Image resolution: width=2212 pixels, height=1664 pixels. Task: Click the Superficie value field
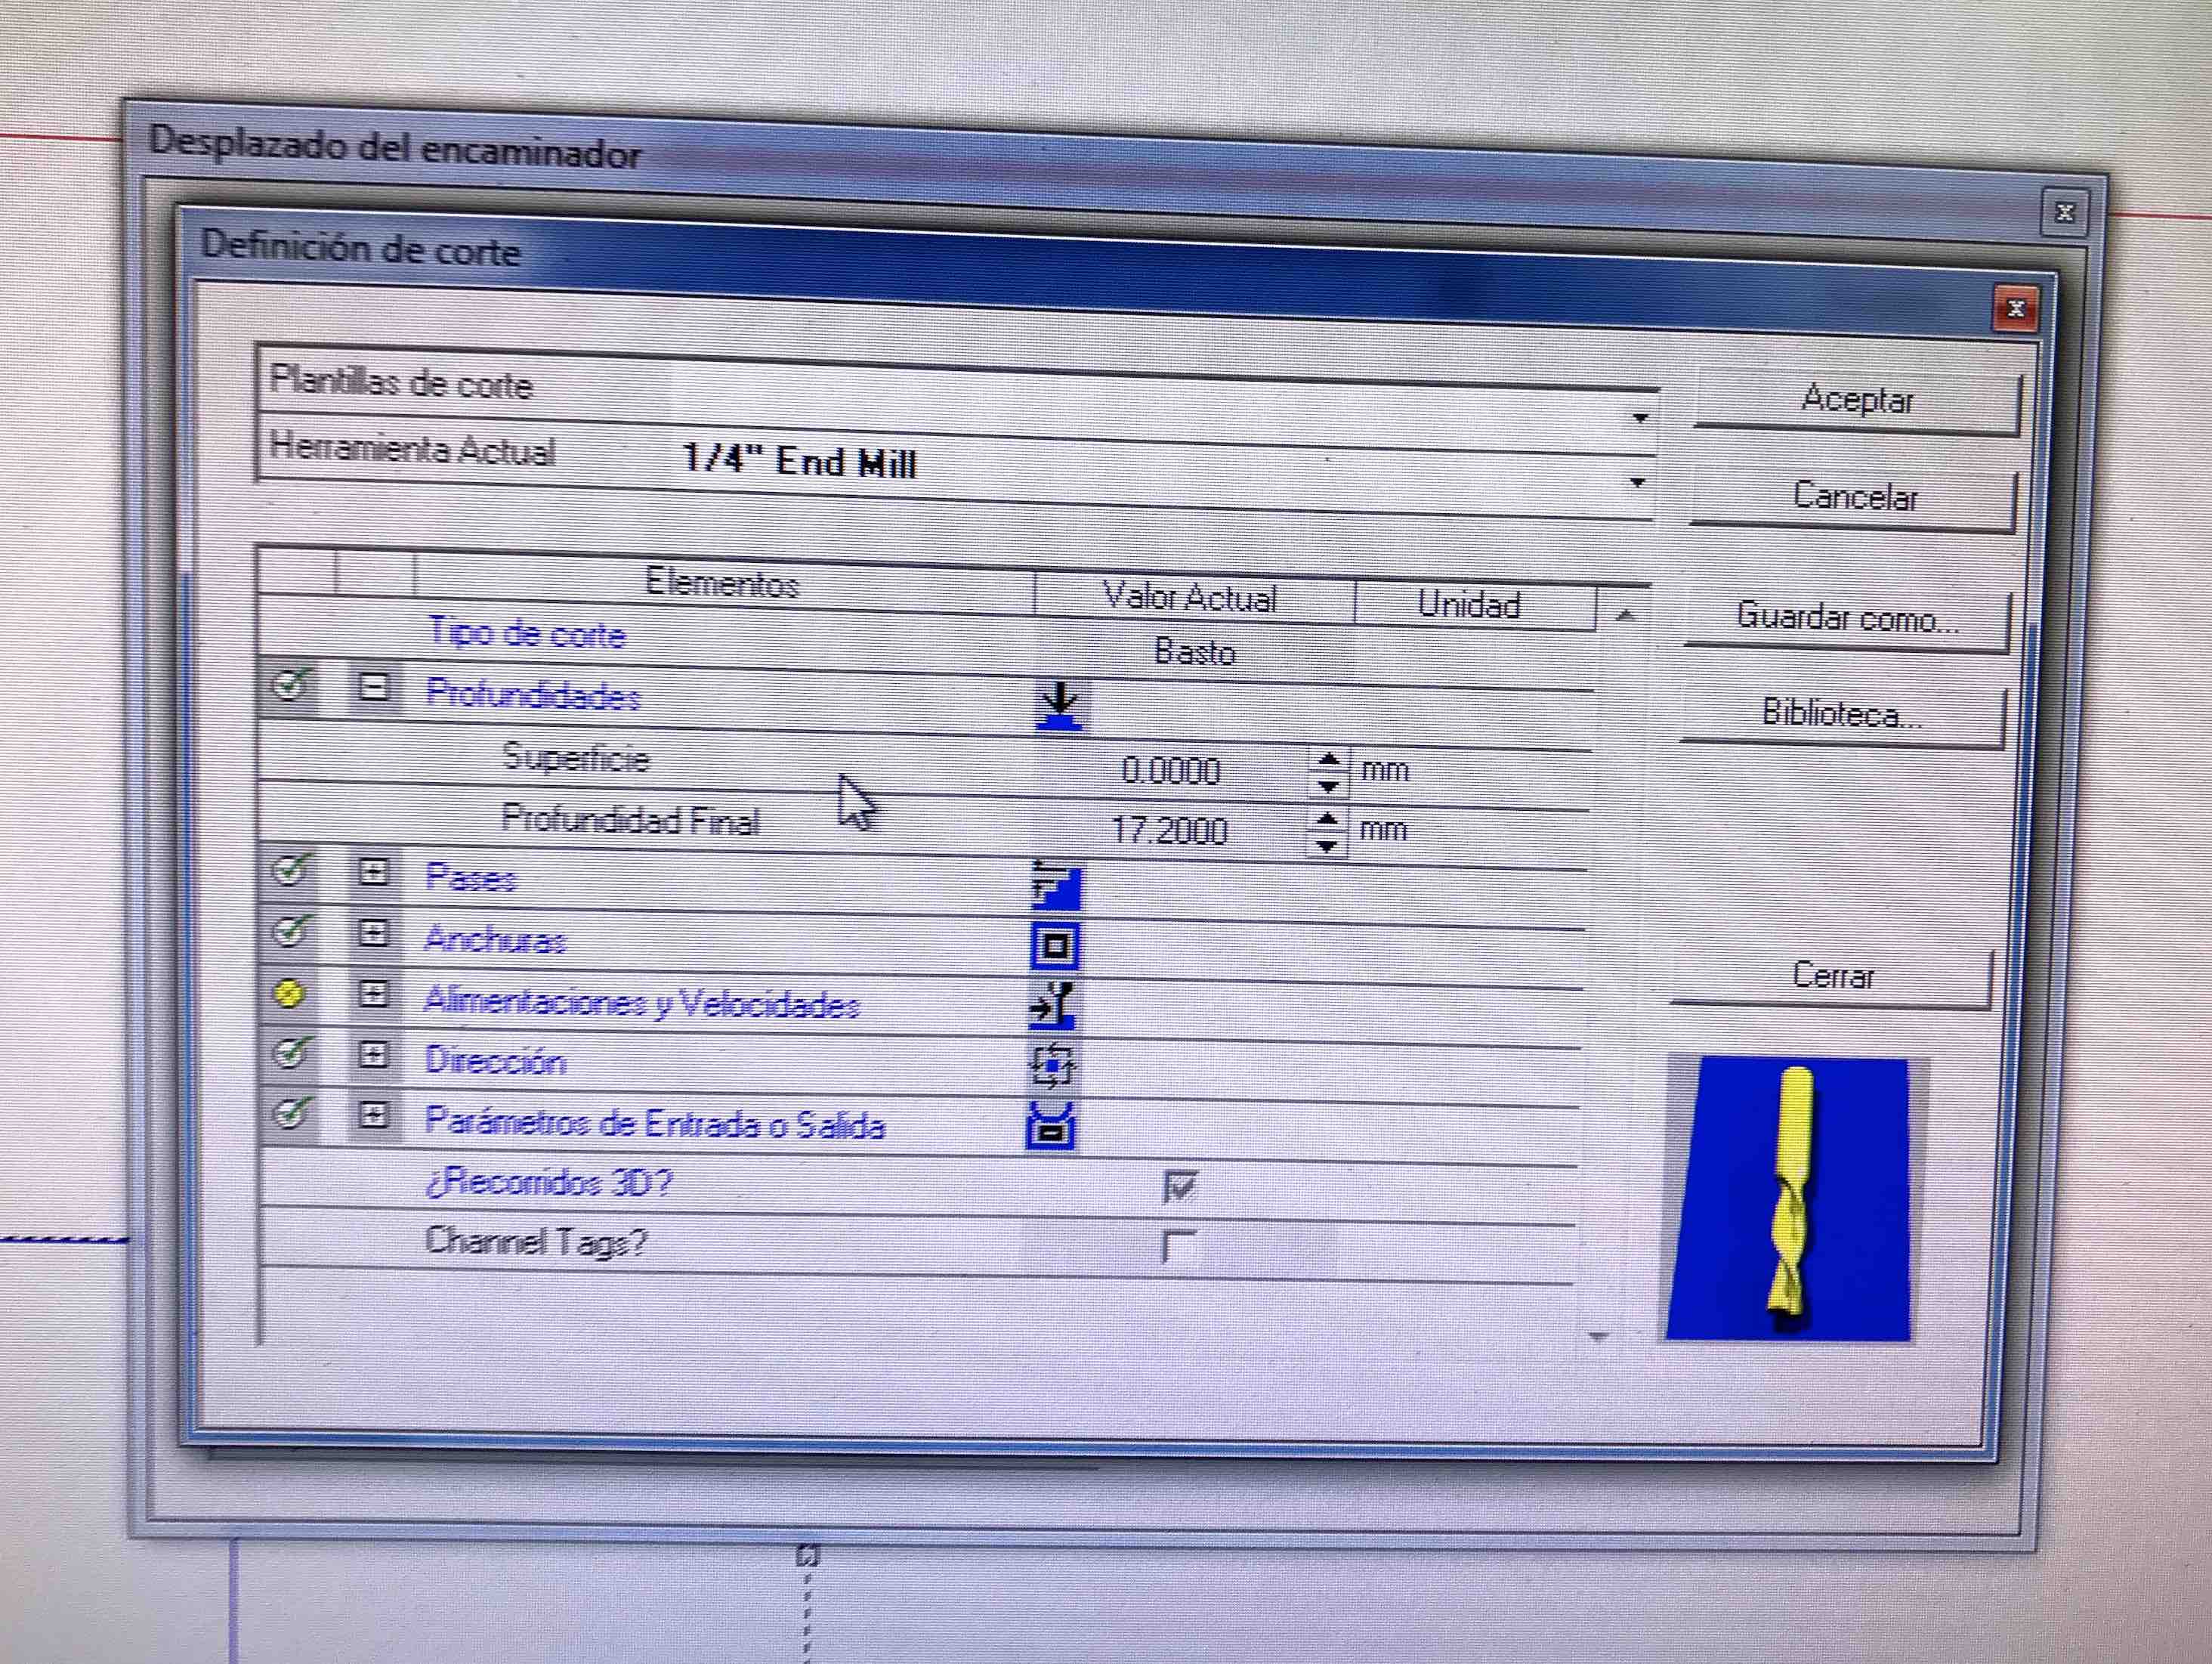coord(1170,771)
